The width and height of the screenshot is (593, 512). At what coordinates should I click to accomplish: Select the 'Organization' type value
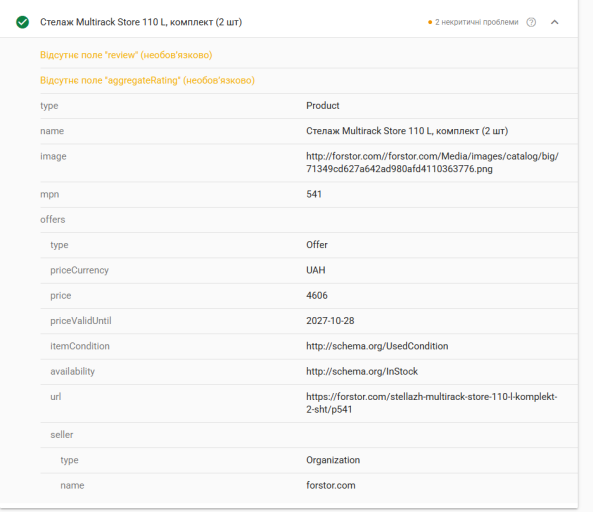(x=333, y=460)
